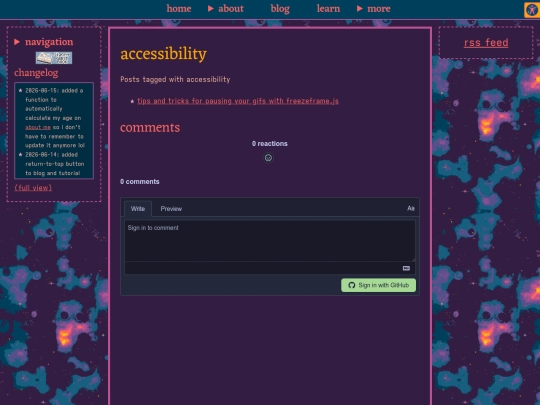Screen dimensions: 540x405
Task: Click 'Posts tagged with accessibility' text
Action: (x=175, y=79)
